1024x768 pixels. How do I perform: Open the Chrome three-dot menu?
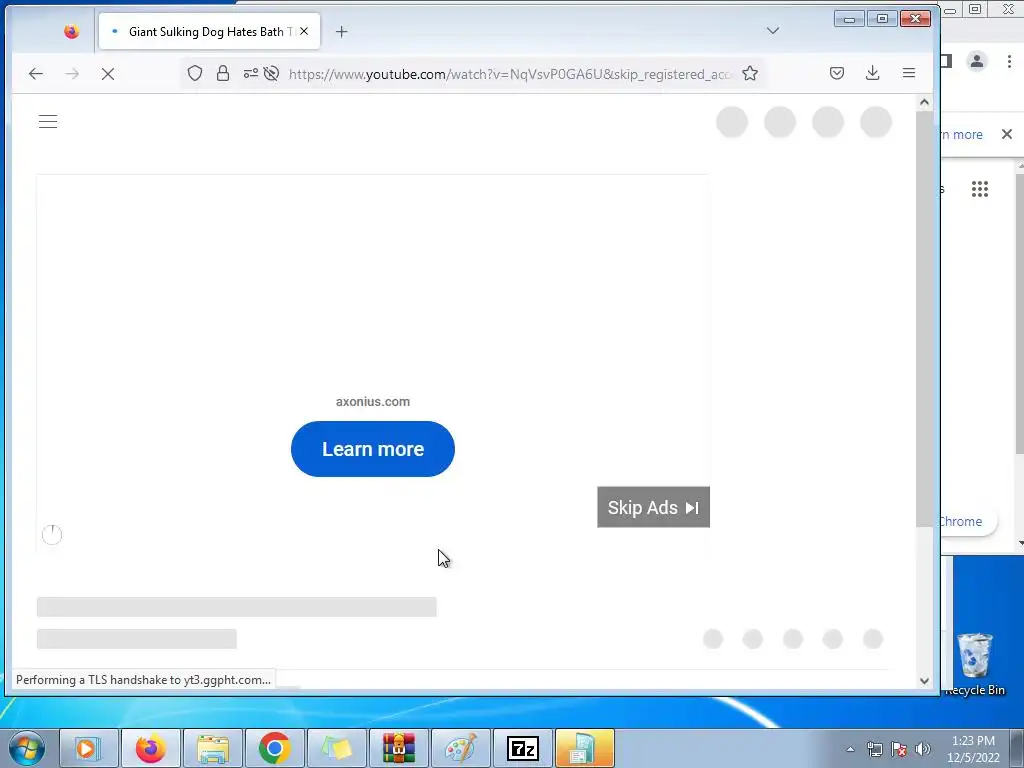pos(1009,61)
